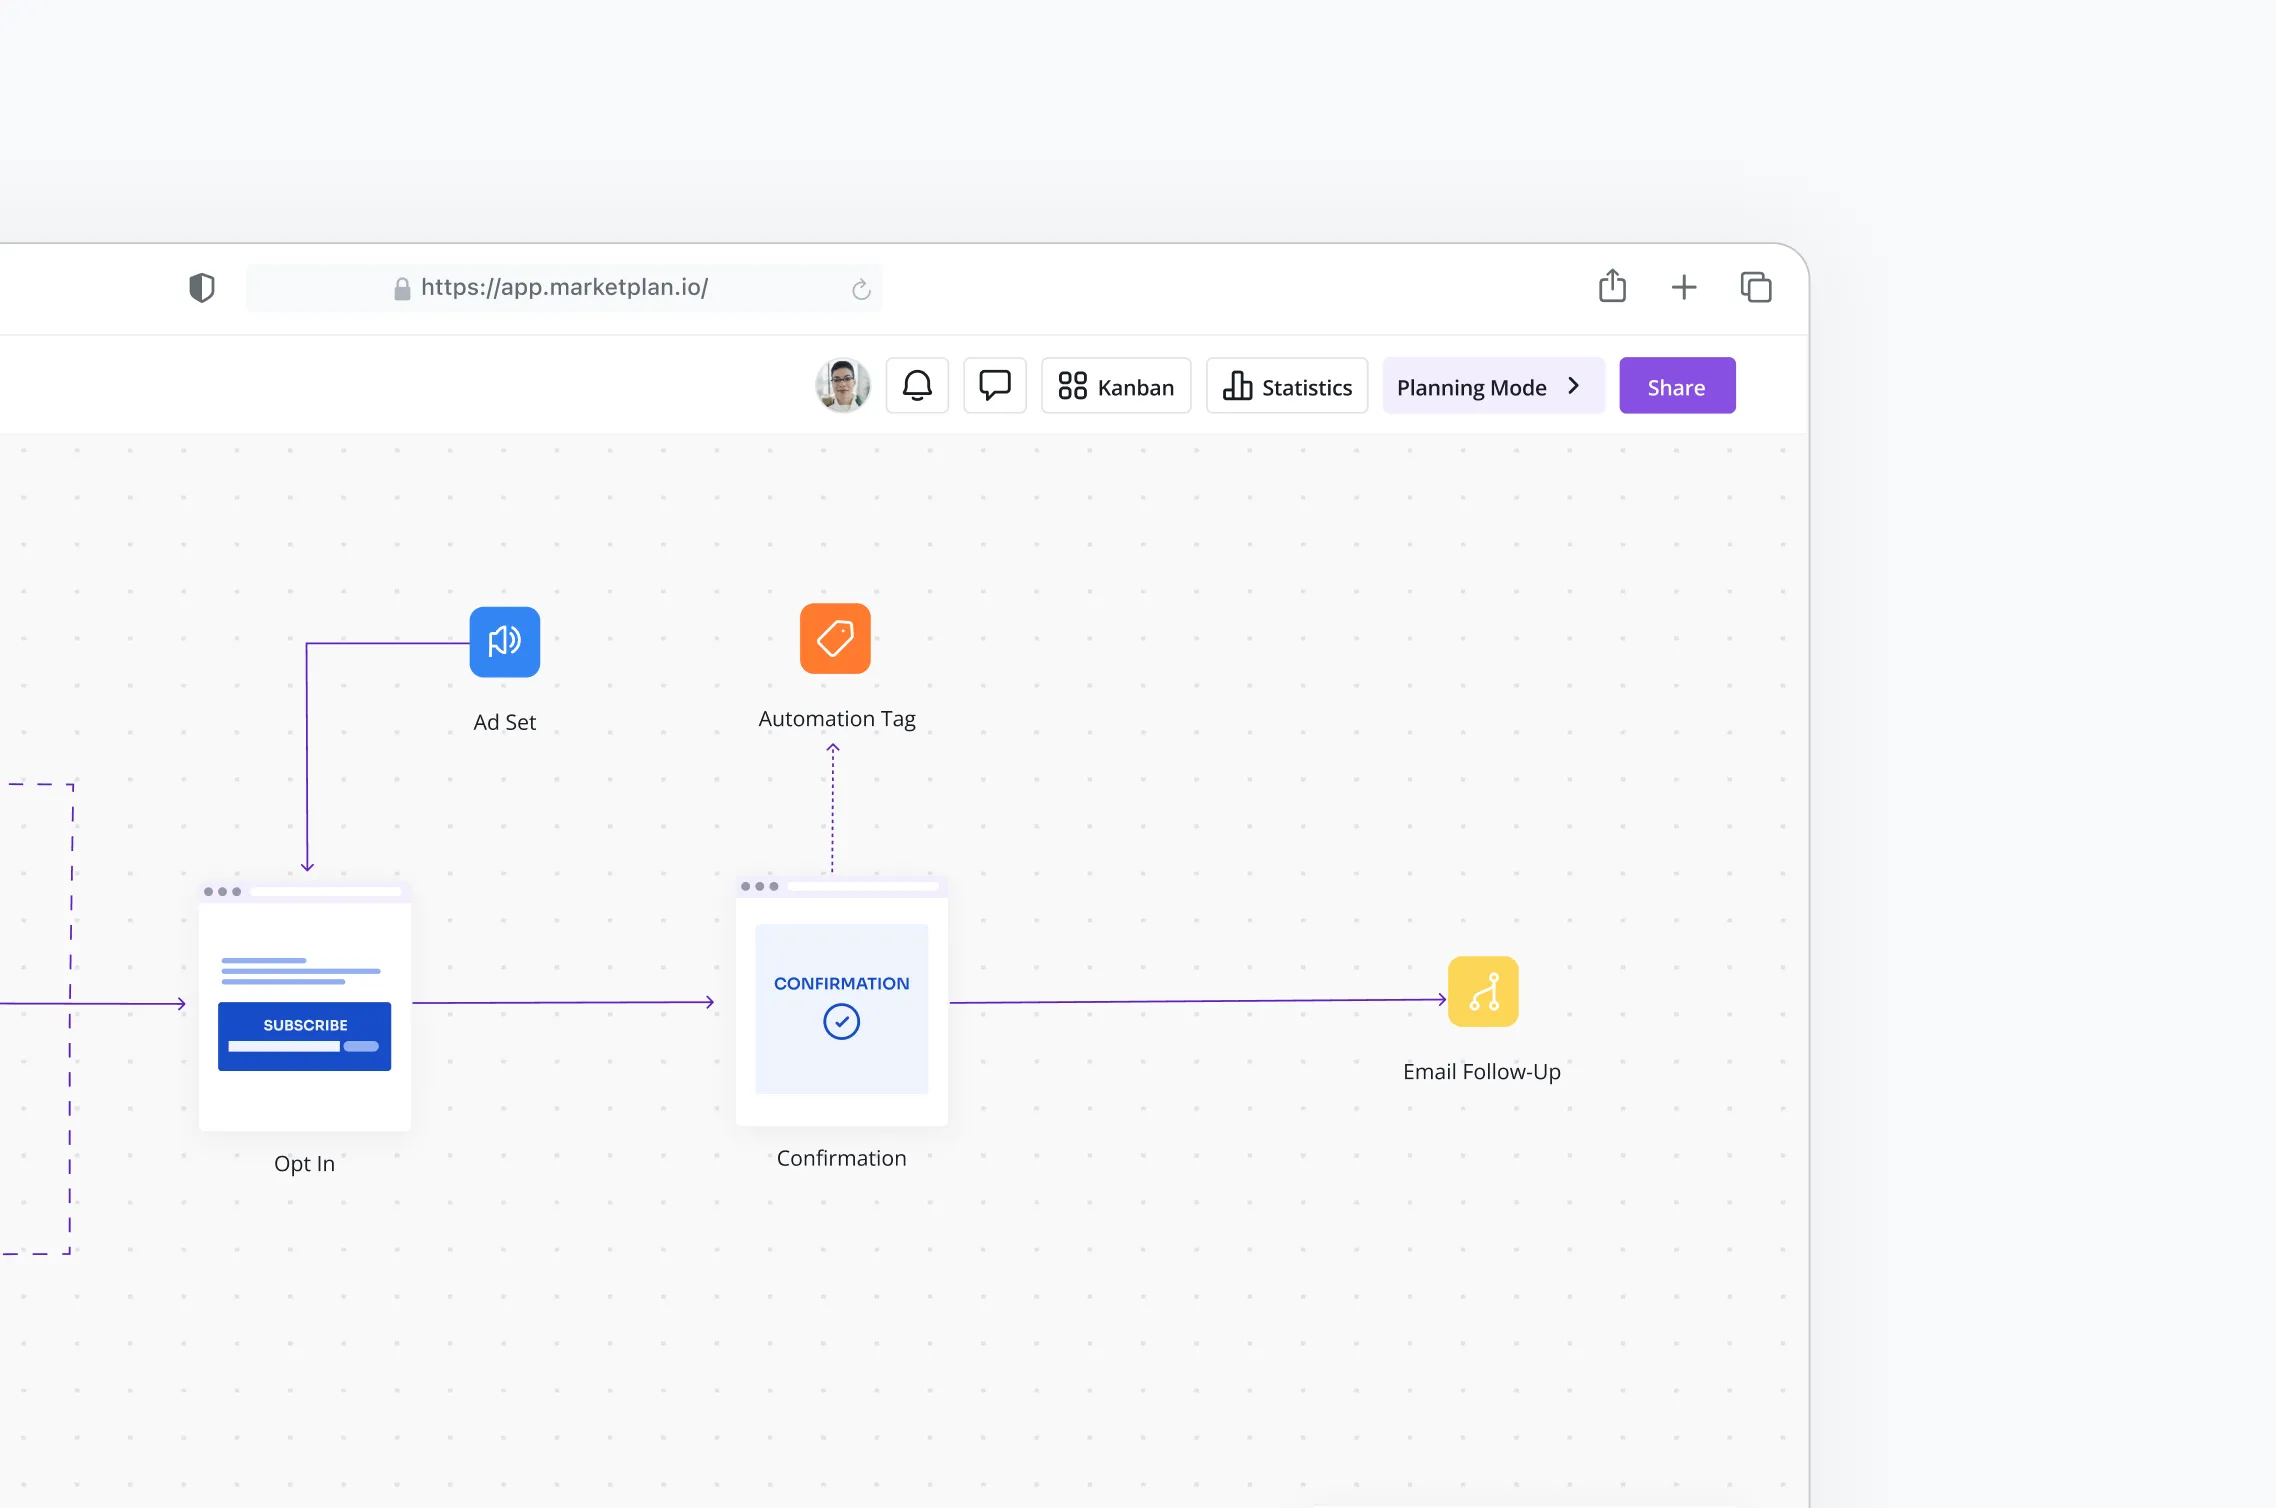Select the Opt In page thumbnail
This screenshot has height=1508, width=2276.
[x=305, y=1008]
